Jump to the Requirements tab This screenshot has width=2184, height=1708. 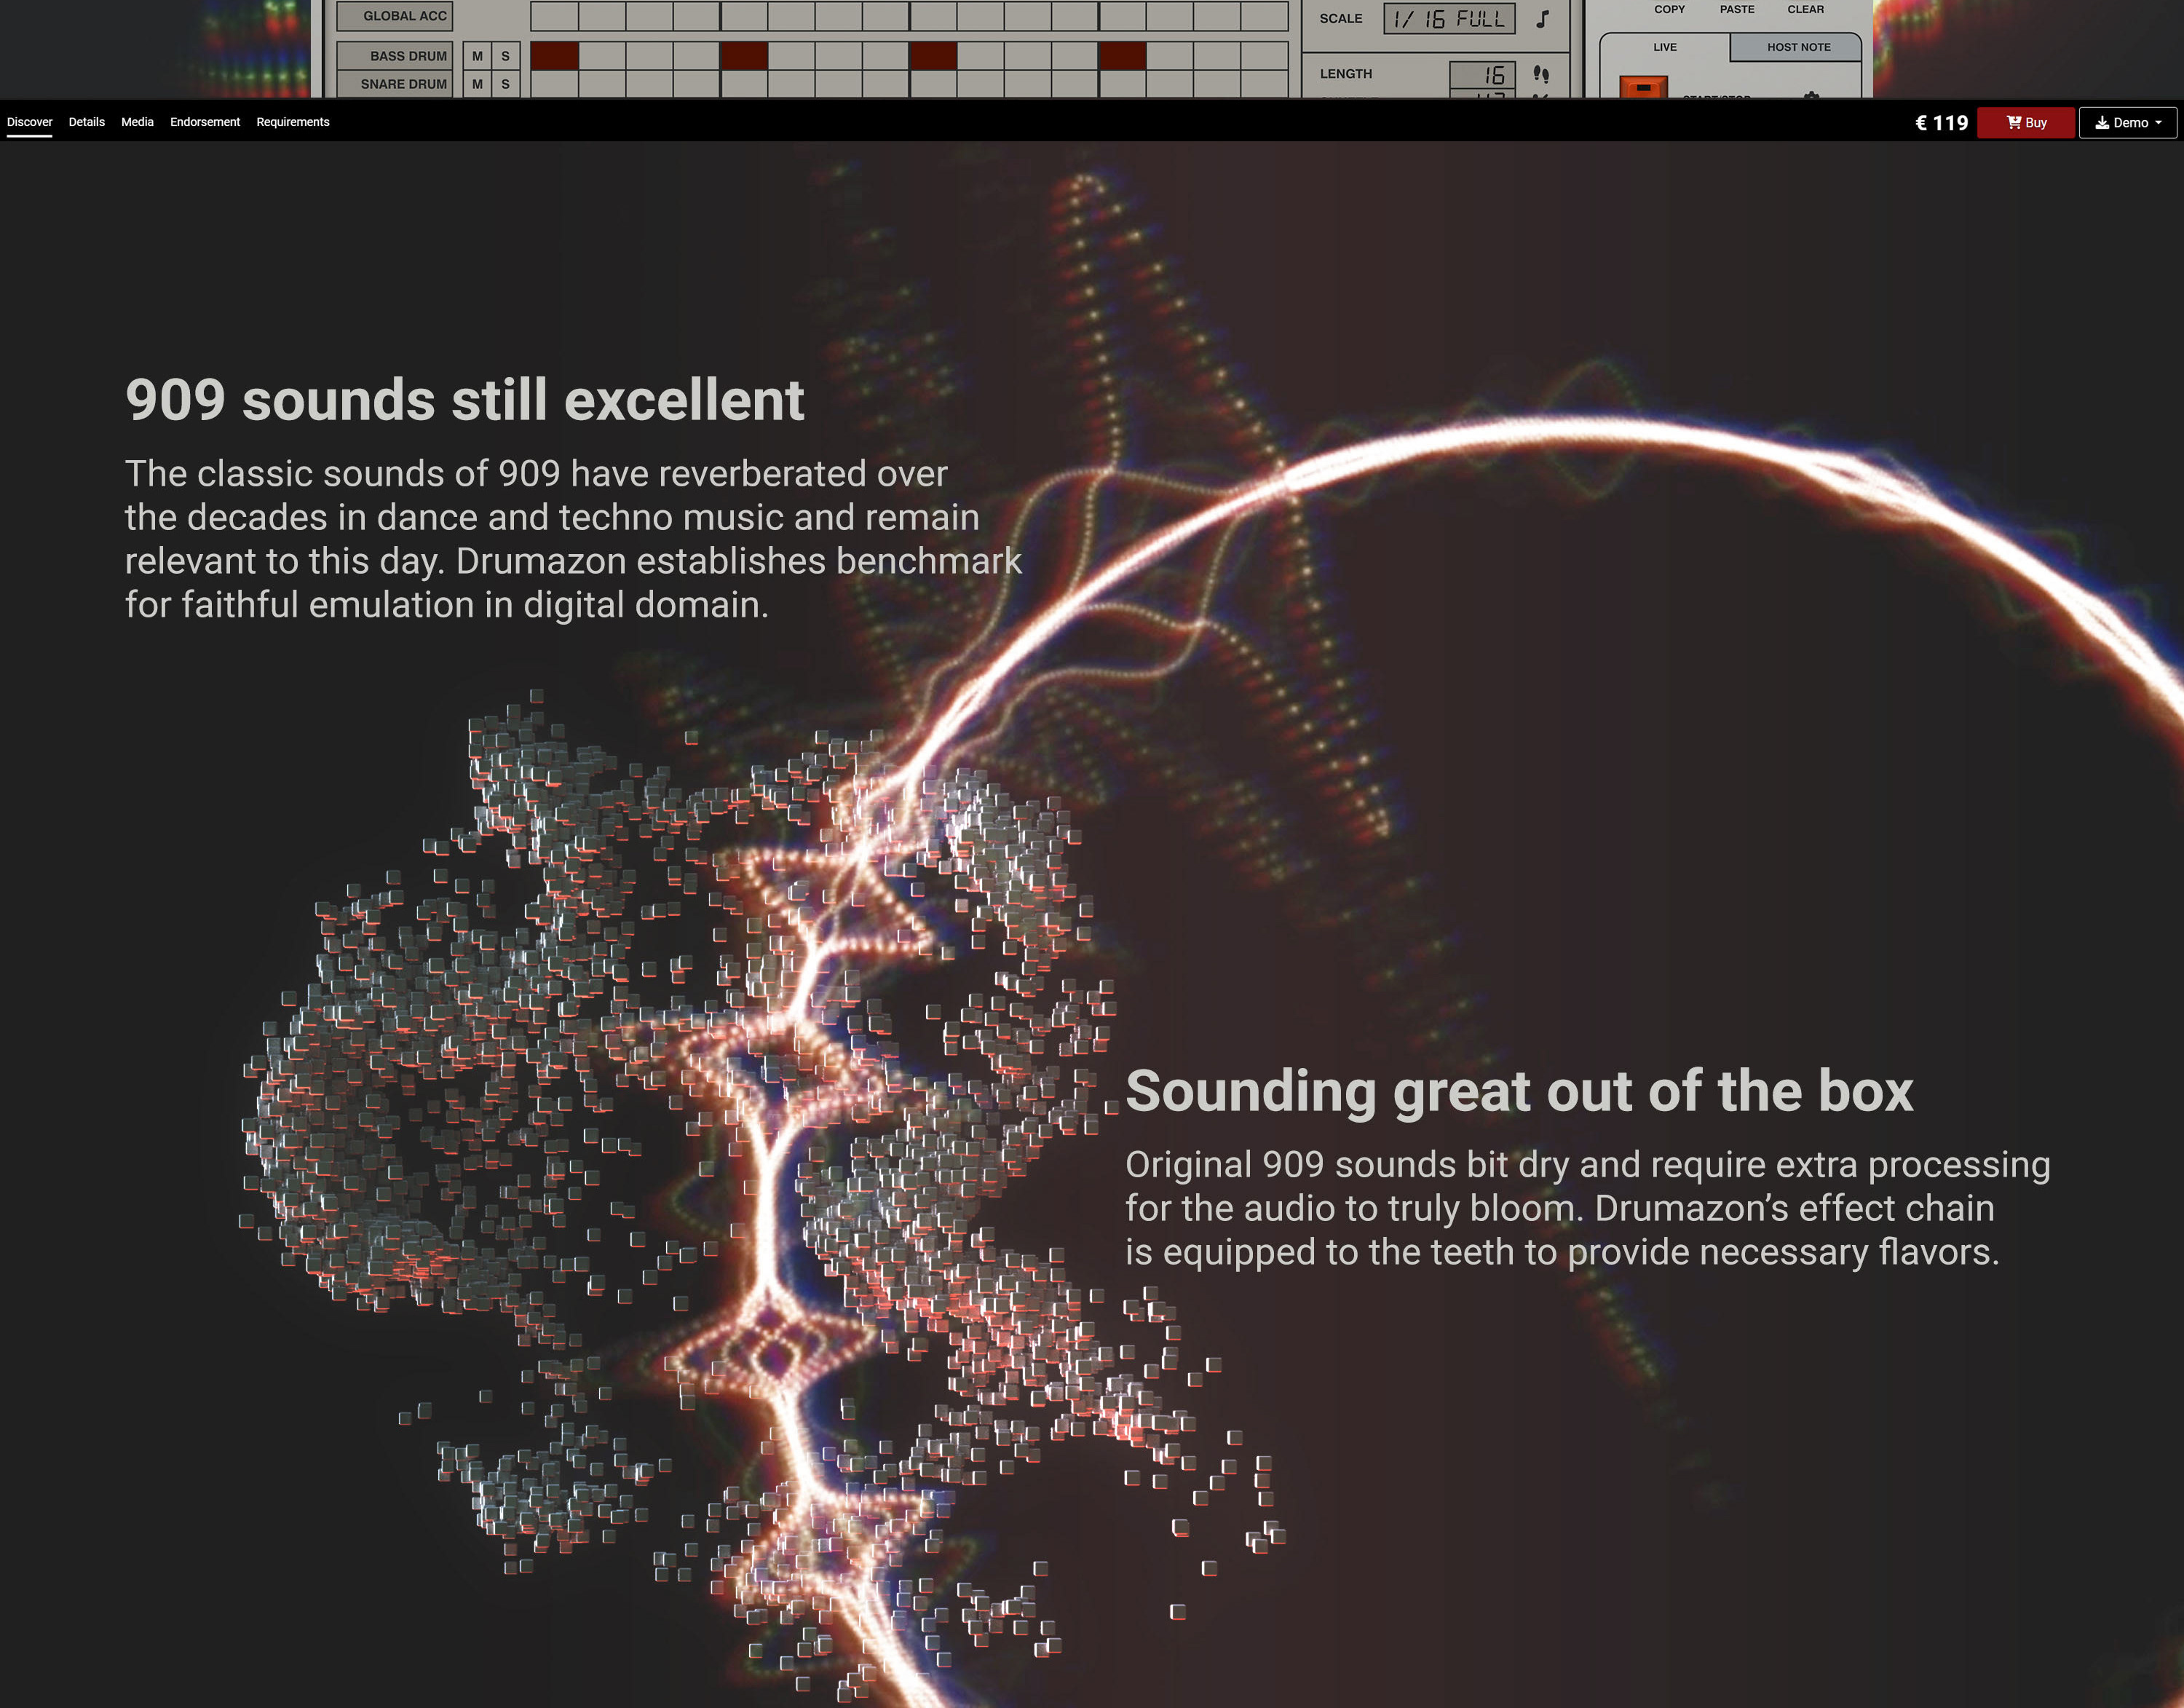click(292, 122)
